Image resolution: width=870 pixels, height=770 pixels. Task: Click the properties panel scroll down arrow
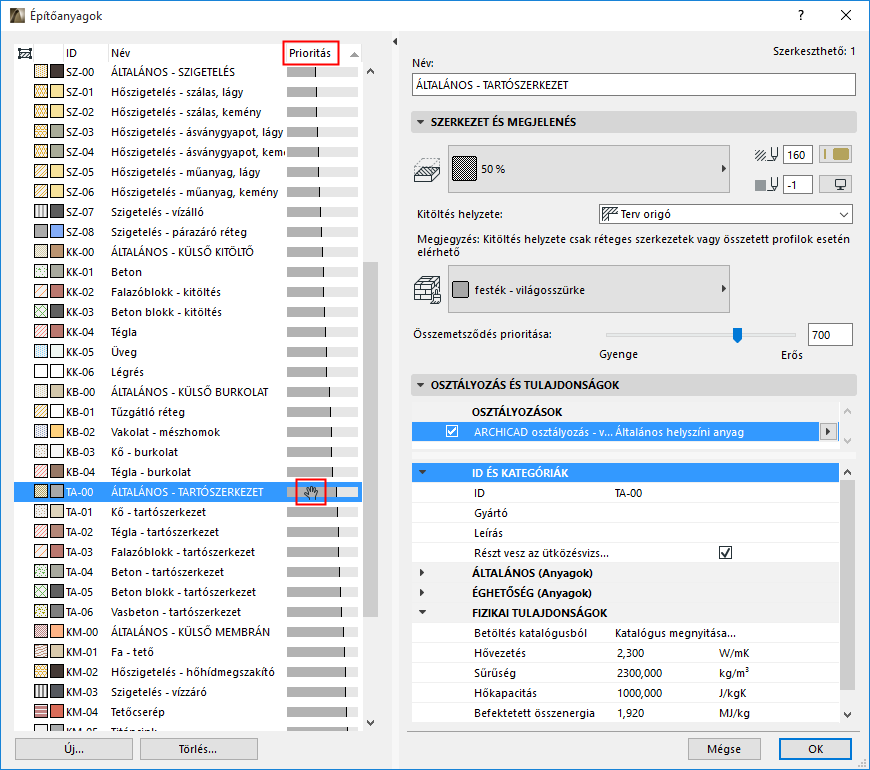(x=847, y=715)
